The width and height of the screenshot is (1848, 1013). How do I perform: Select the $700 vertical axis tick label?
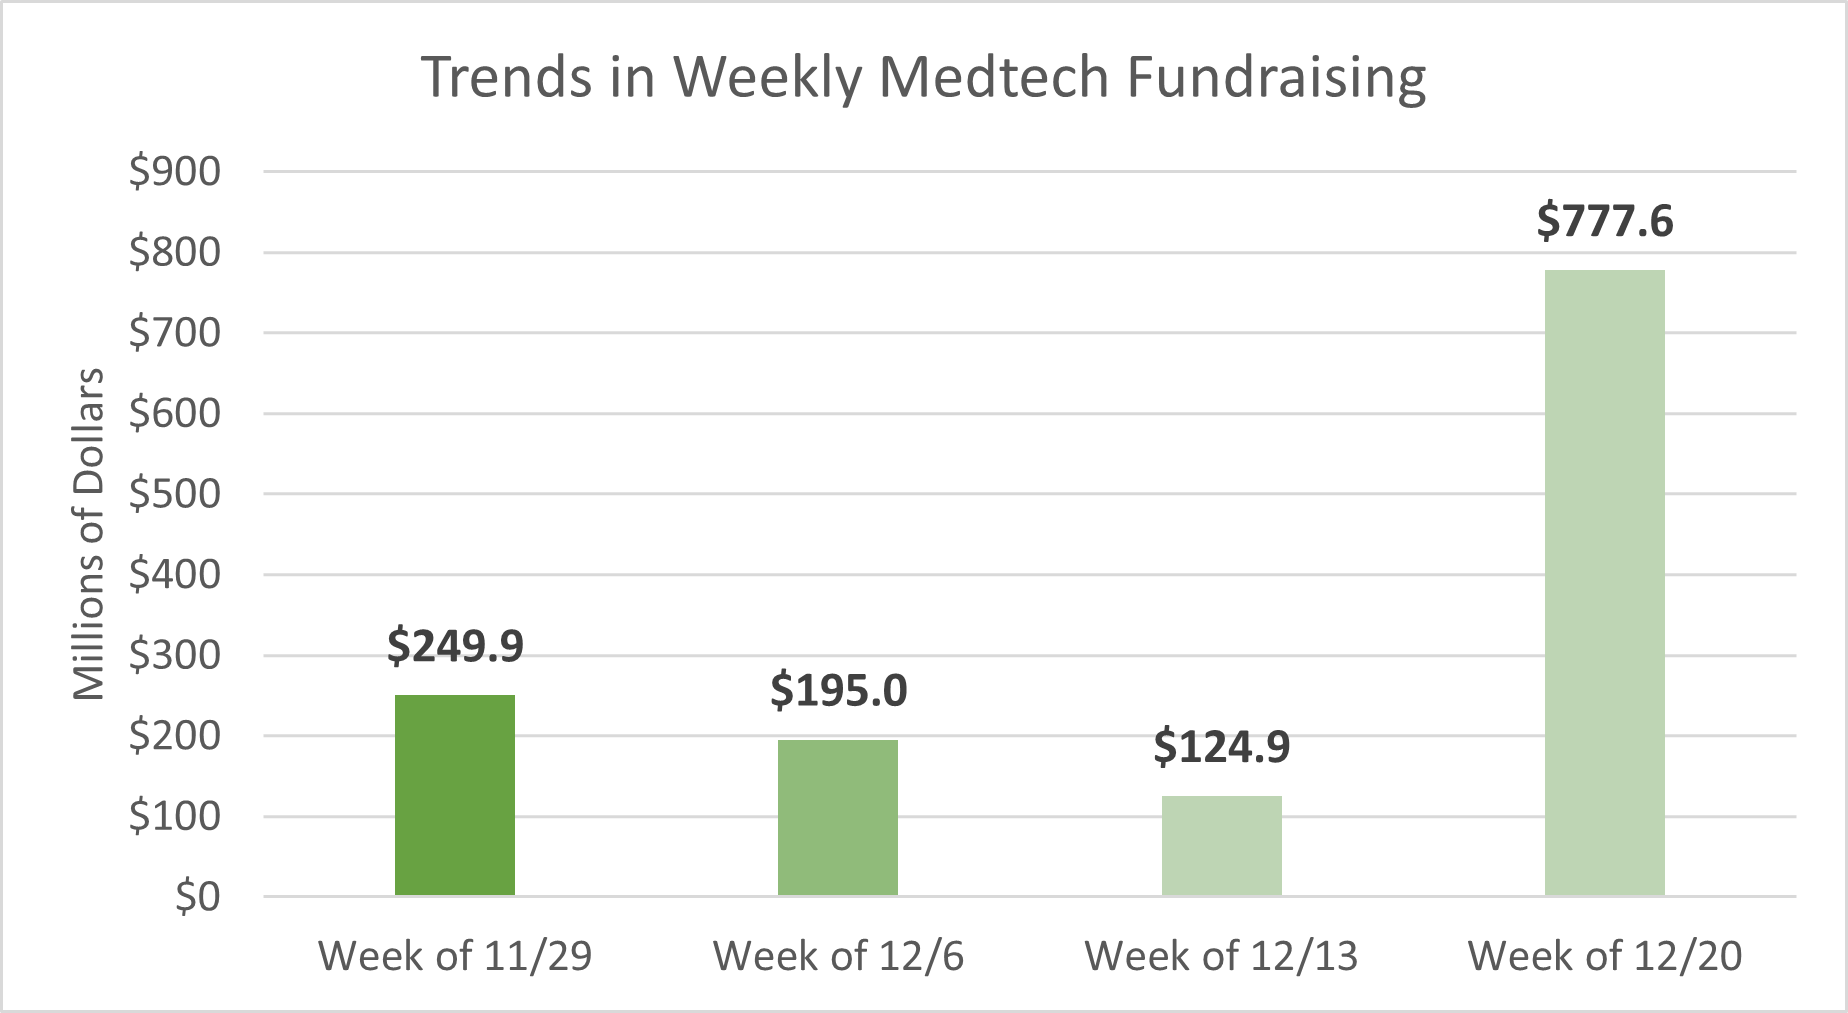pyautogui.click(x=175, y=333)
